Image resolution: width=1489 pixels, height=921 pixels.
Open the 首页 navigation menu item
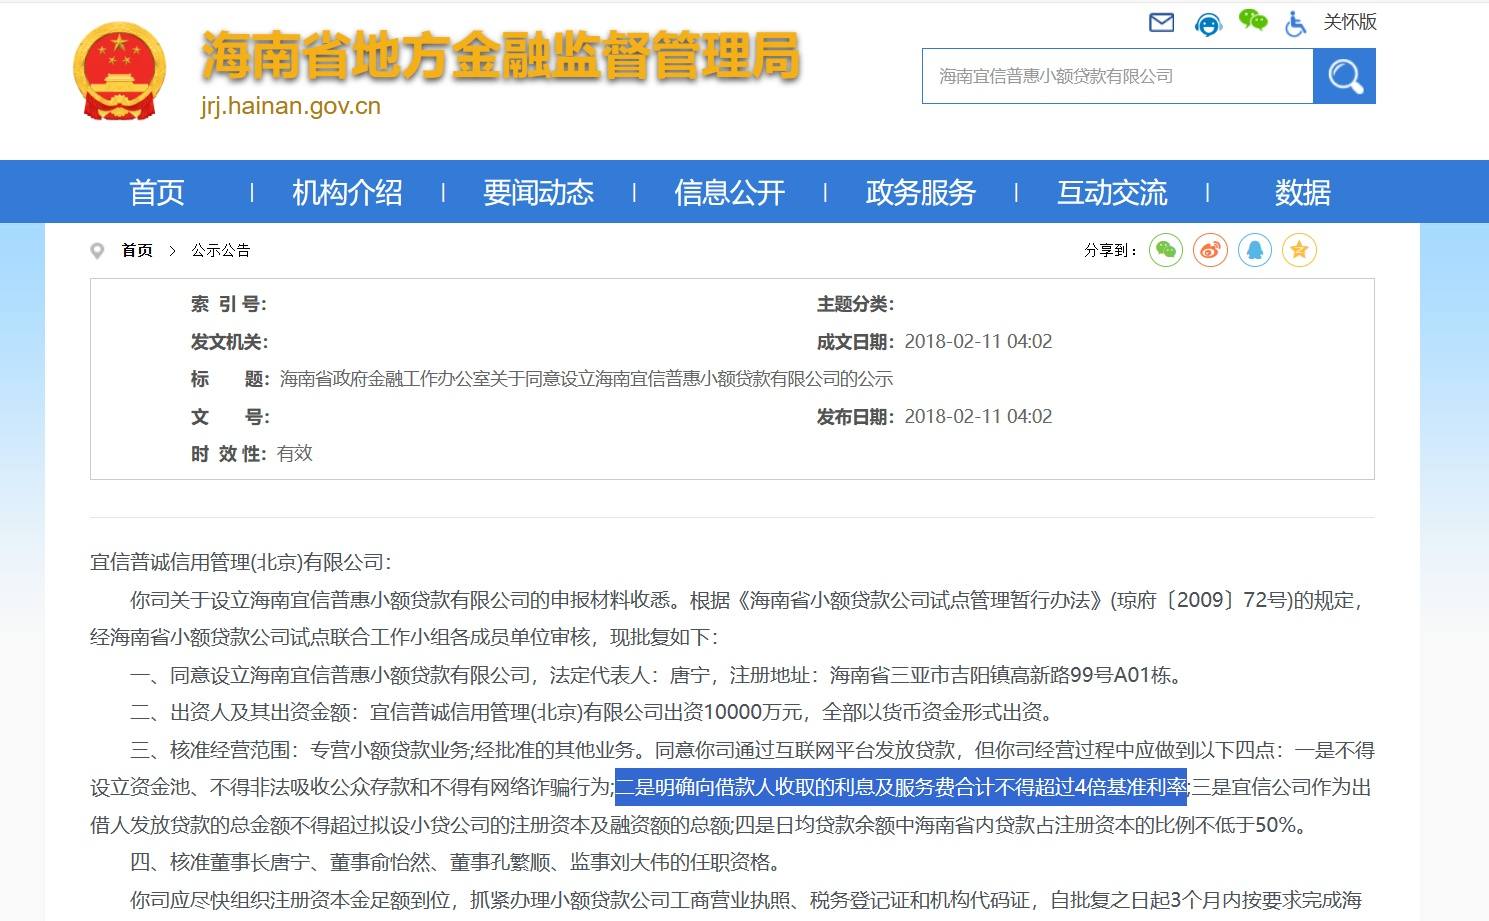[157, 192]
